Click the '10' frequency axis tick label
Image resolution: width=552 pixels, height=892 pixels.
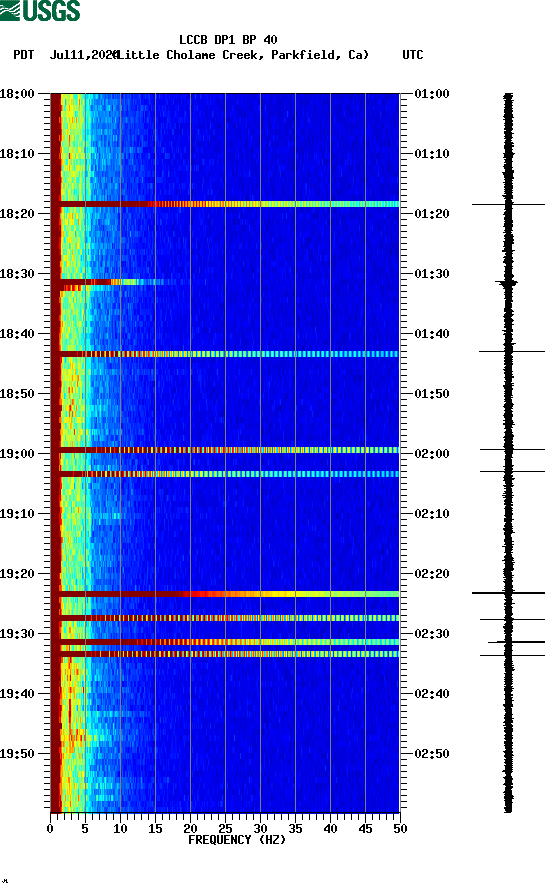pyautogui.click(x=120, y=829)
